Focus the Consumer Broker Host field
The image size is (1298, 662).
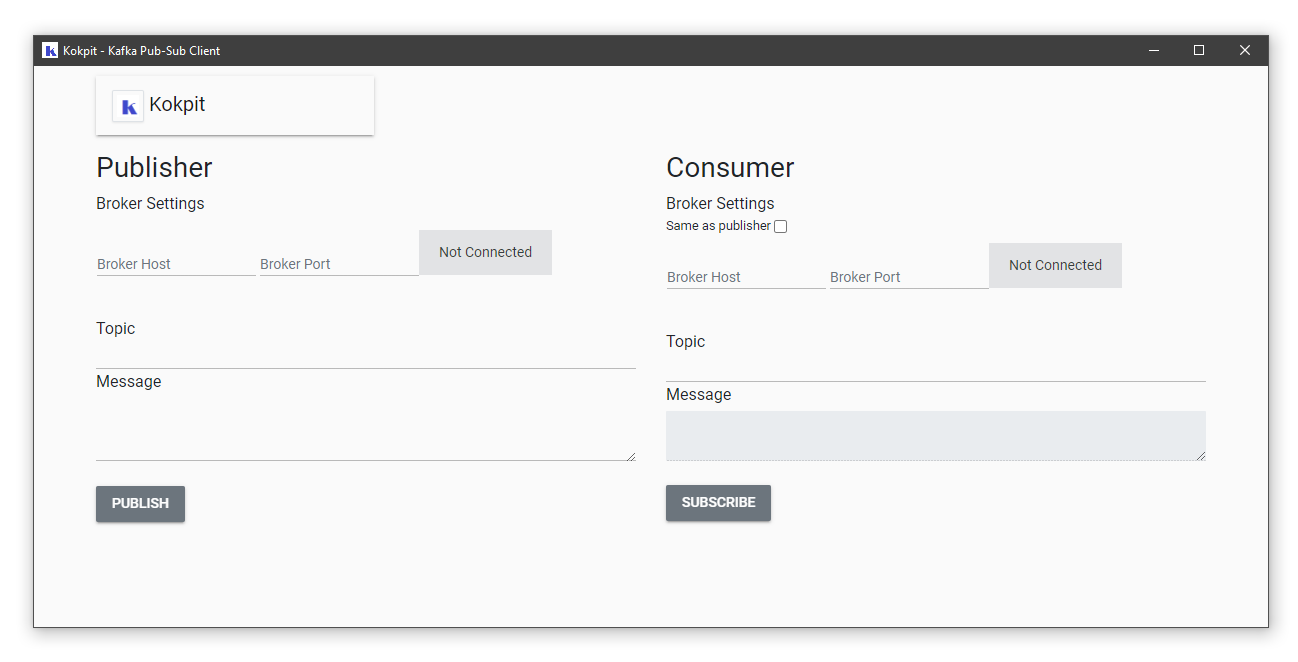point(746,277)
